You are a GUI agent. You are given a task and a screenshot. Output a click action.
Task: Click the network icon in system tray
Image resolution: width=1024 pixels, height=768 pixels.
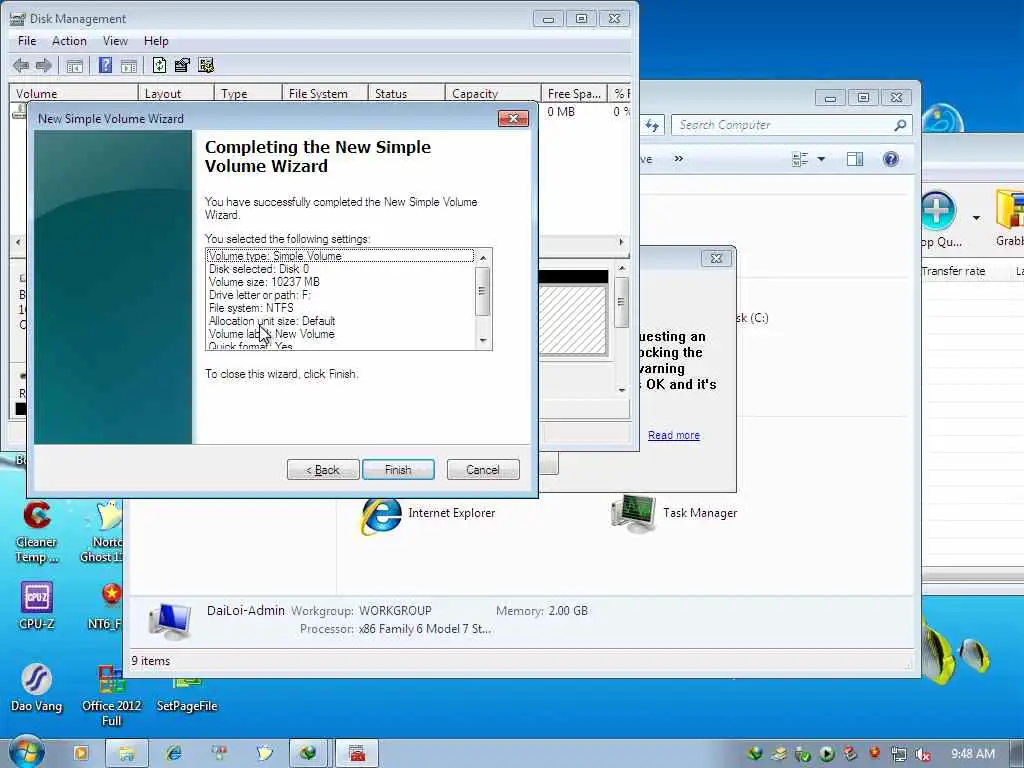pyautogui.click(x=899, y=754)
